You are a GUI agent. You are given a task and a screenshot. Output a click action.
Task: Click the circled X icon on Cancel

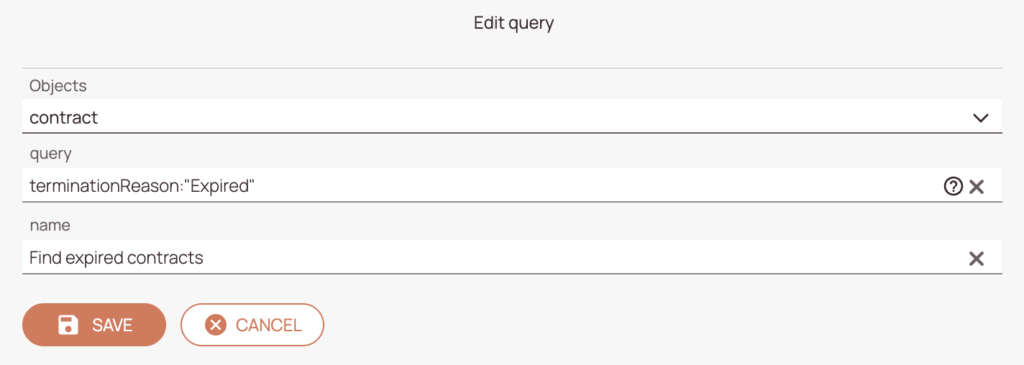(x=216, y=325)
